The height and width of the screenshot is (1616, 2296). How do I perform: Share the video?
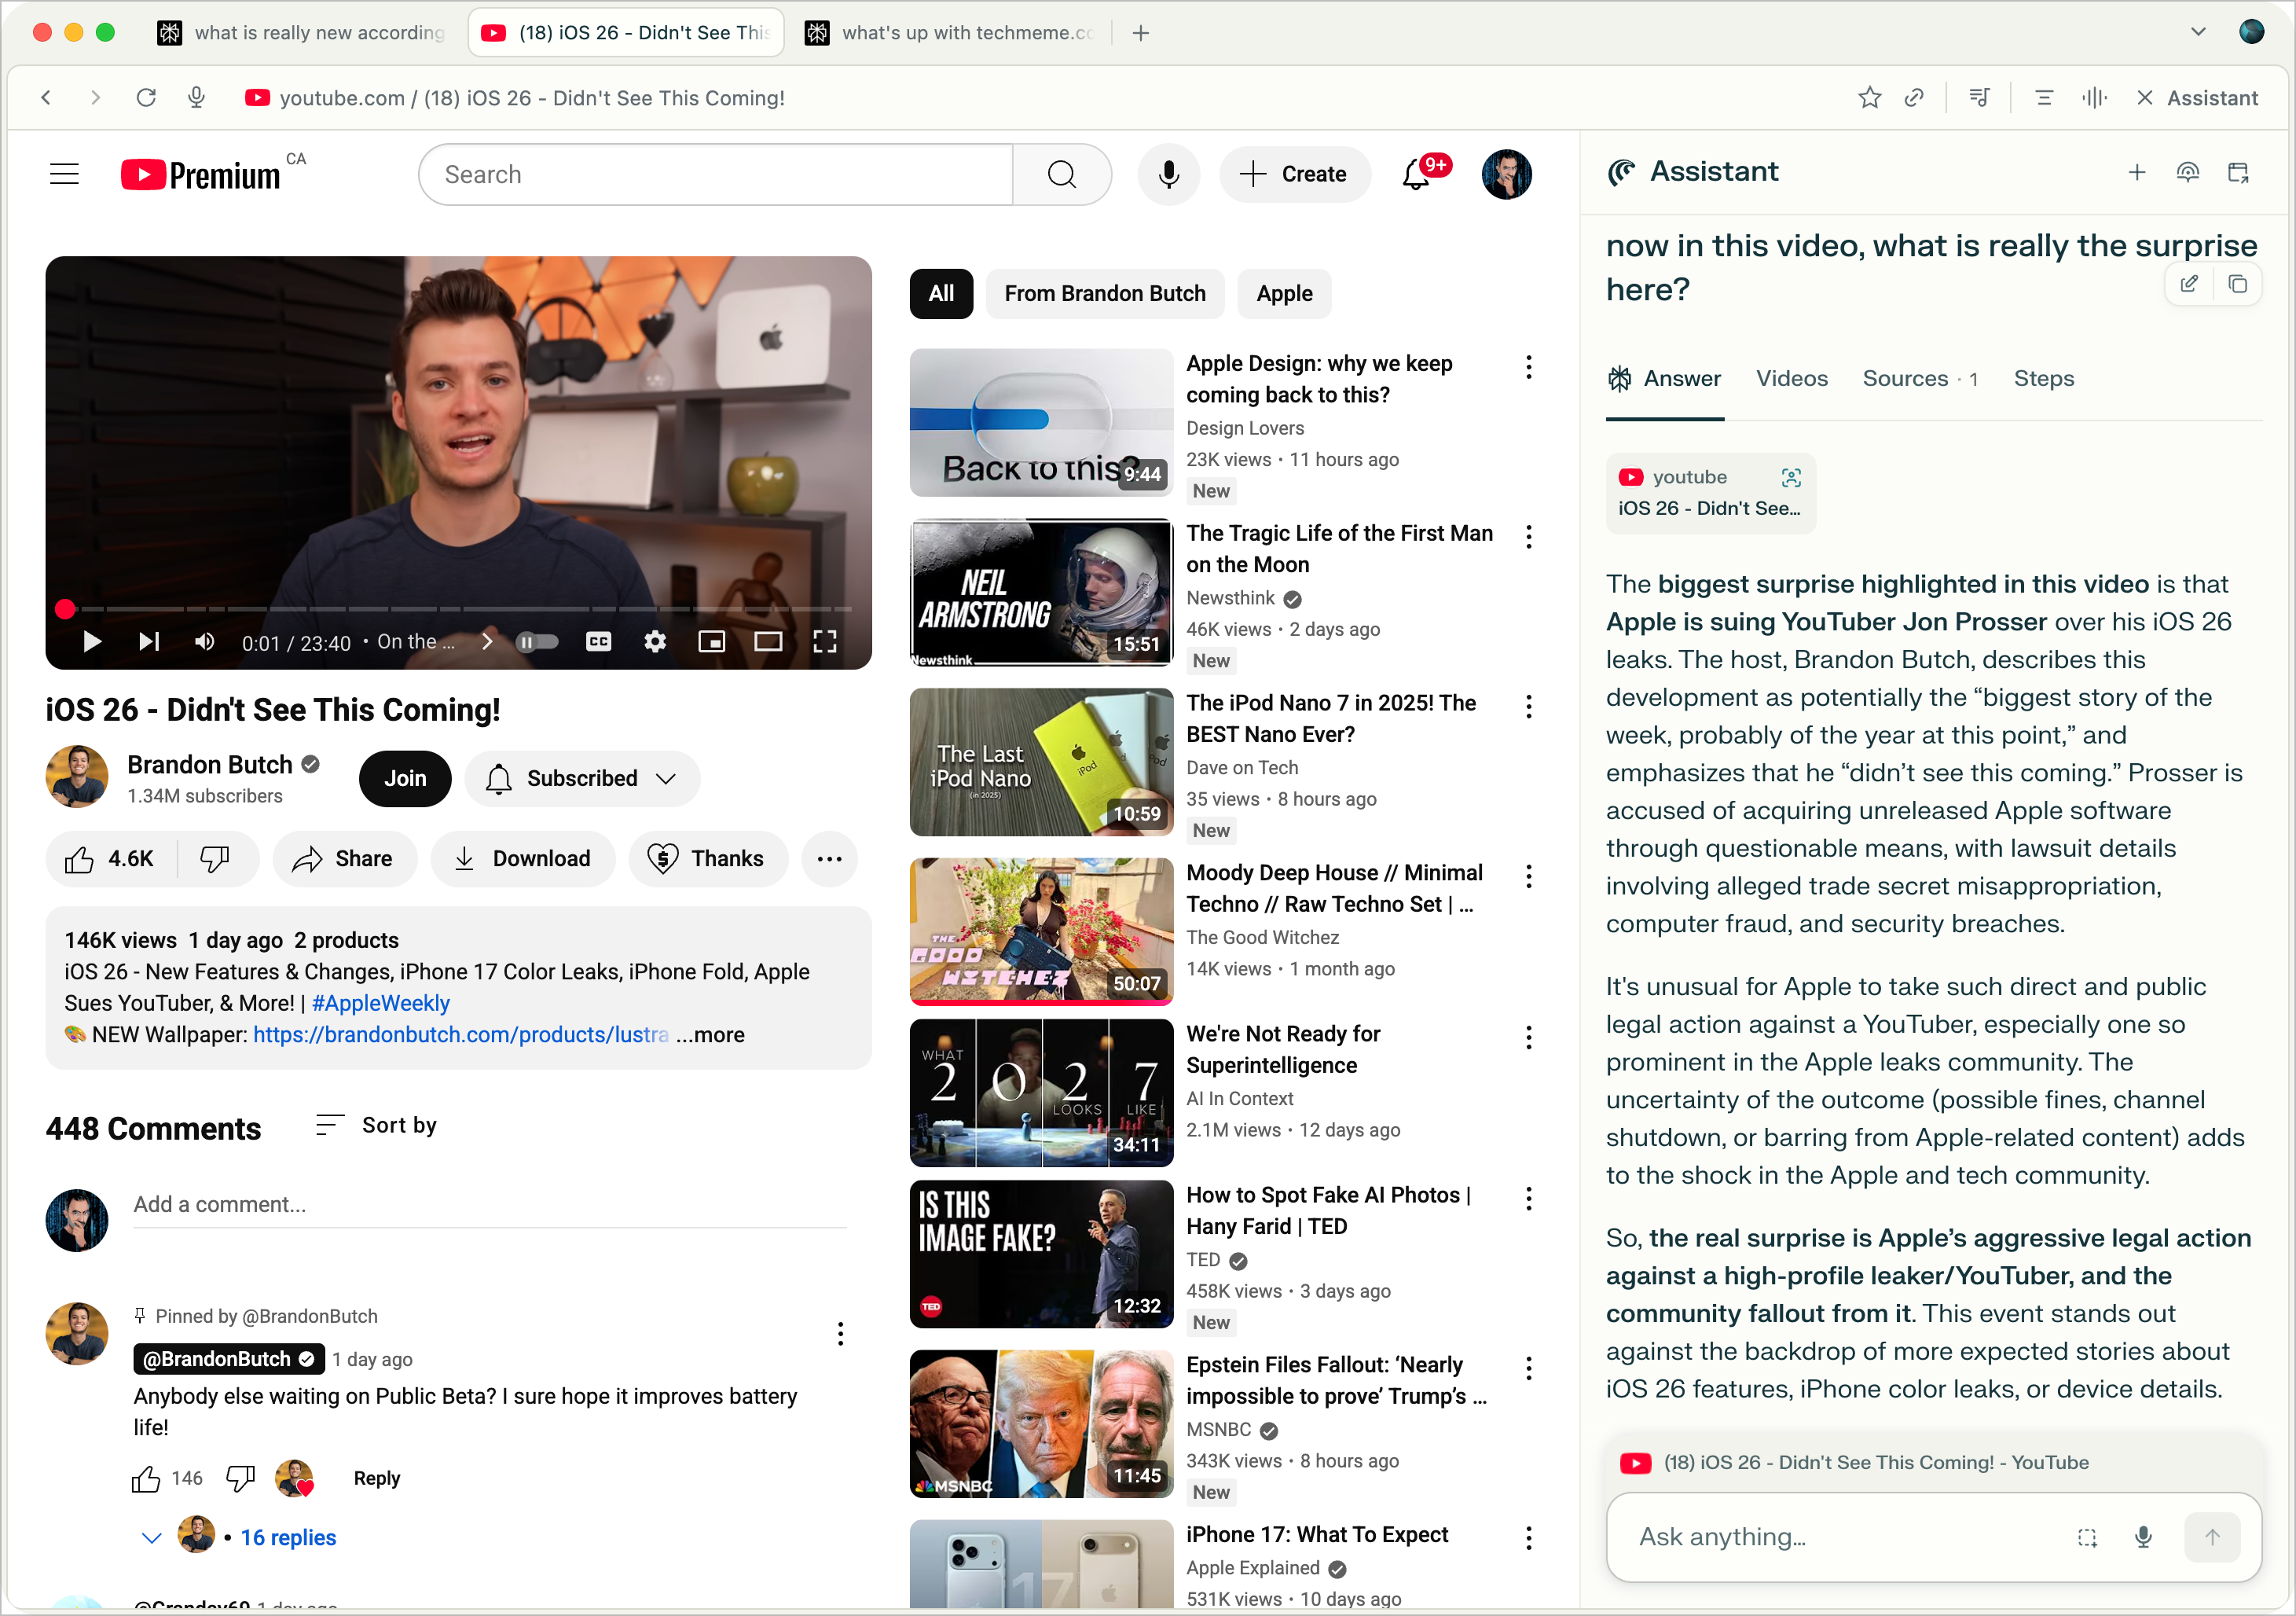[x=343, y=859]
